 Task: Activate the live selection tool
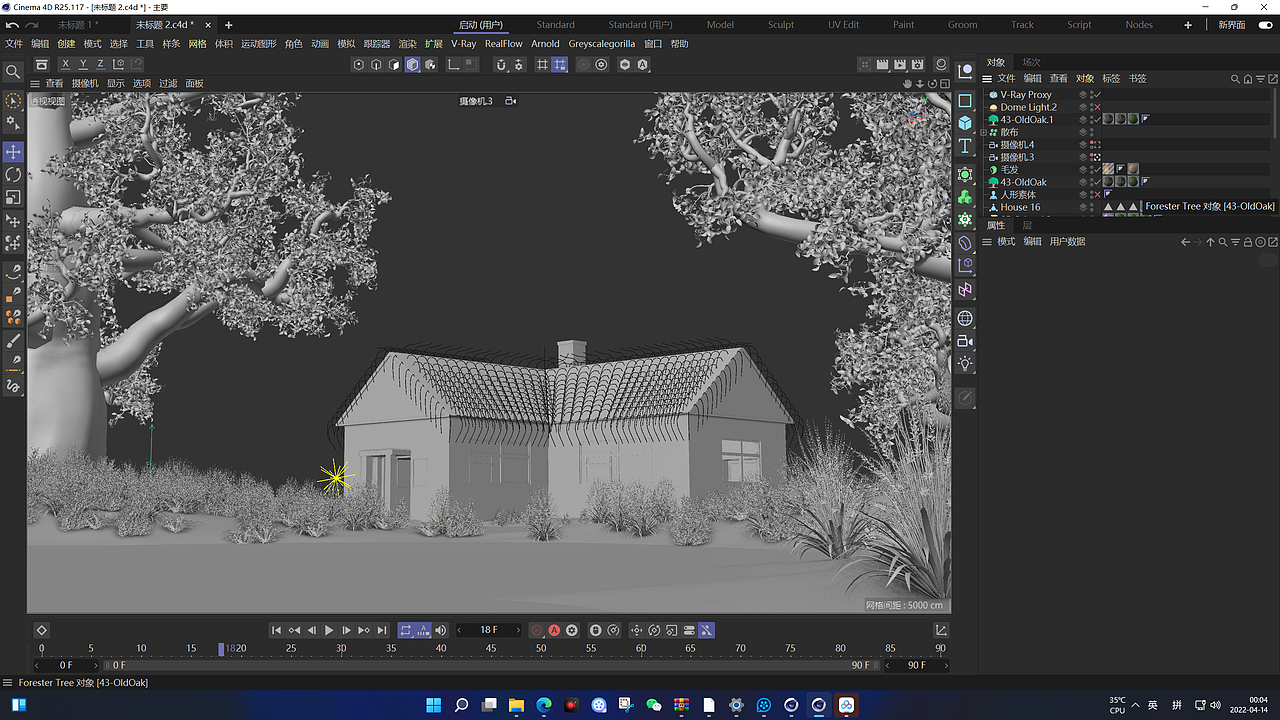pyautogui.click(x=13, y=101)
